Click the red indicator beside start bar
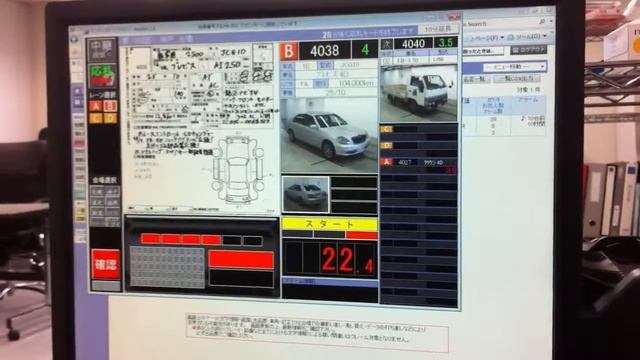 362,235
